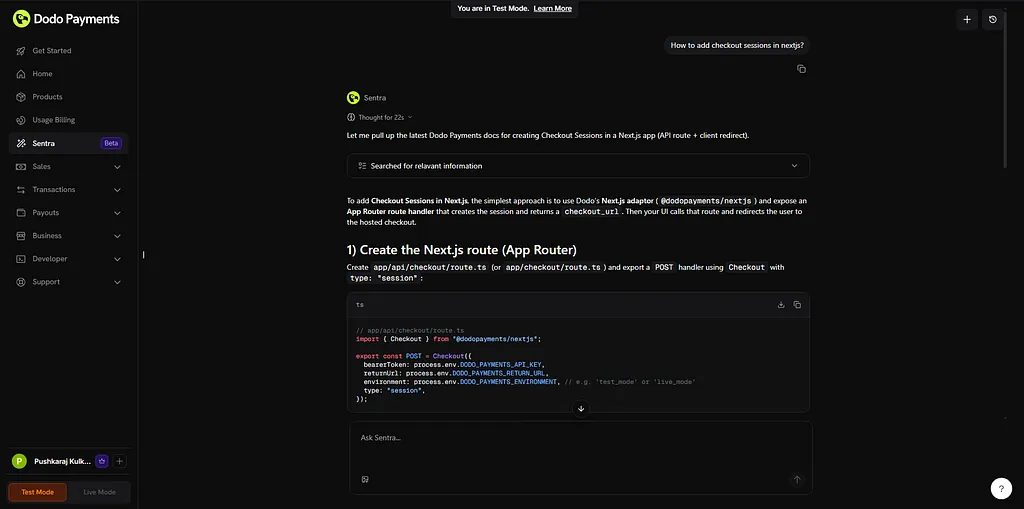Click the scroll-to-bottom arrow button

point(581,408)
